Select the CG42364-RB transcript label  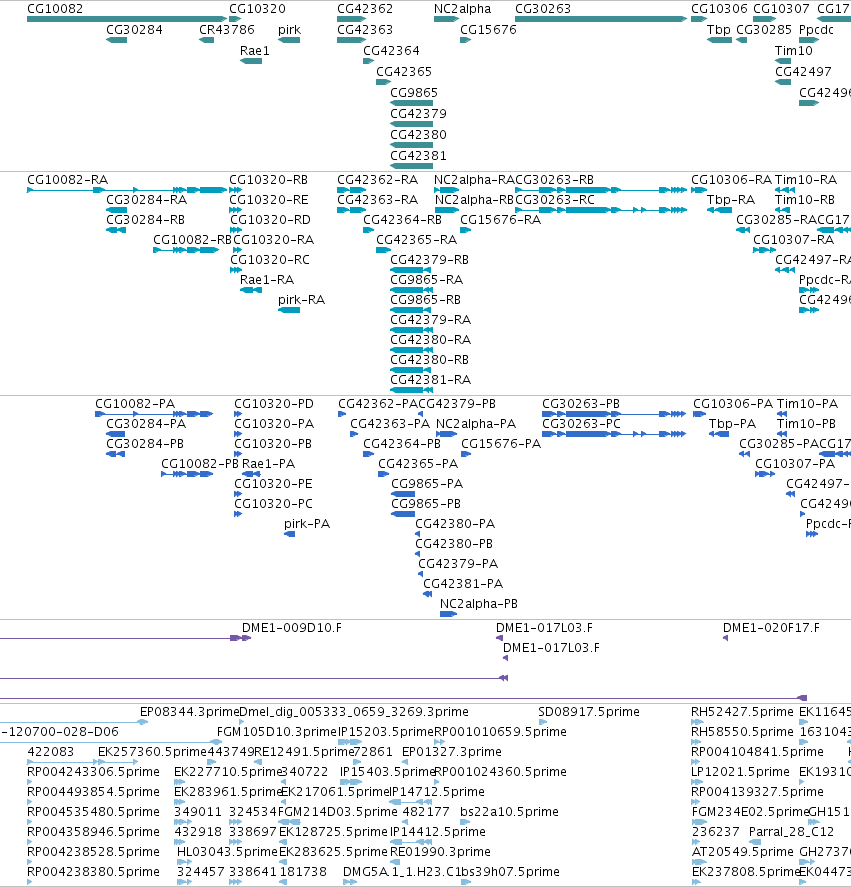(402, 220)
